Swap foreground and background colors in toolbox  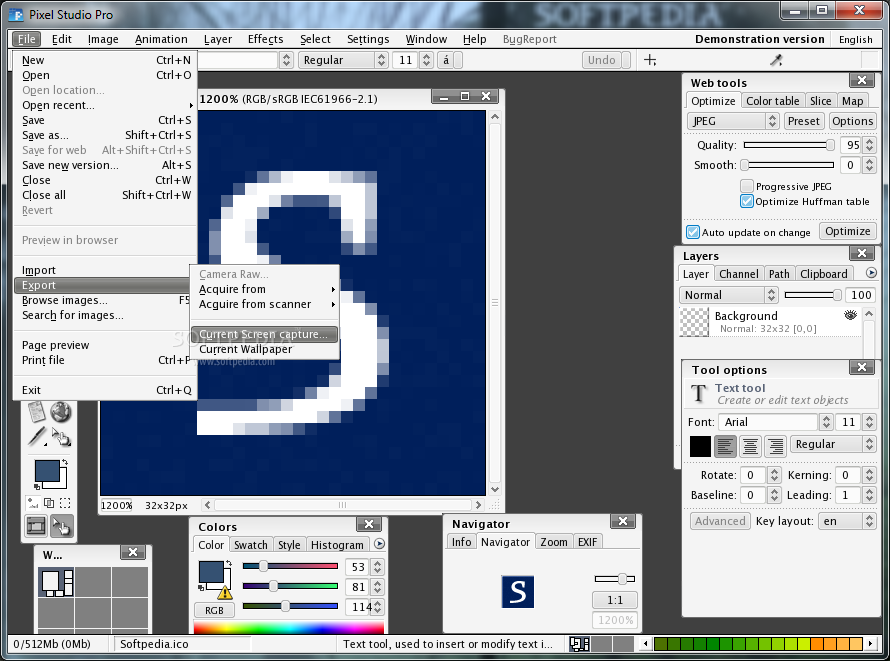coord(65,462)
